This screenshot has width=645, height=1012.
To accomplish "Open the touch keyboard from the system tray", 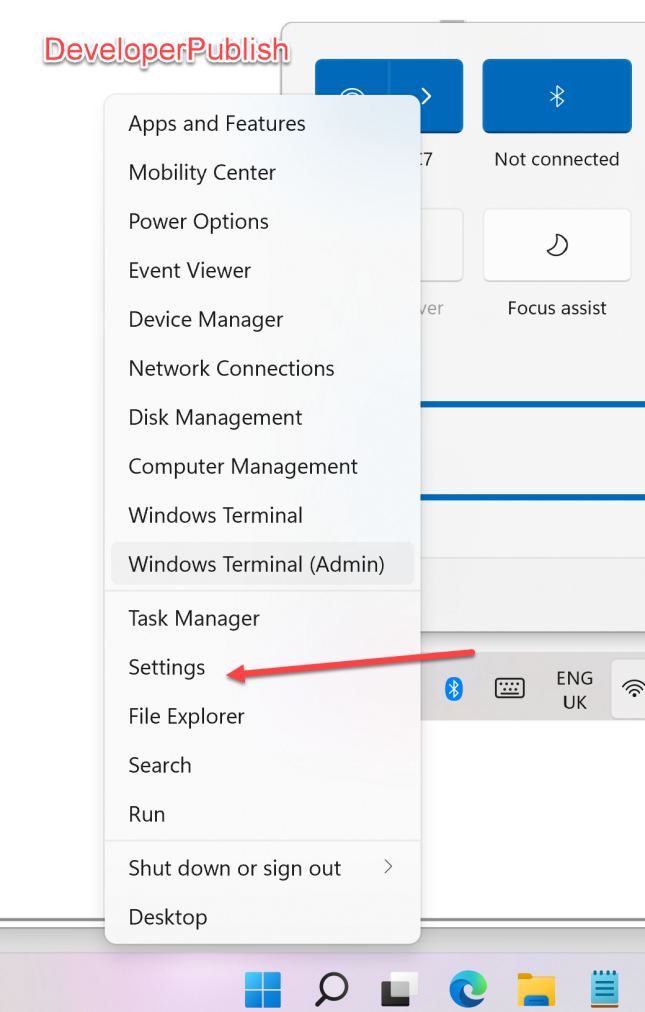I will (x=509, y=688).
